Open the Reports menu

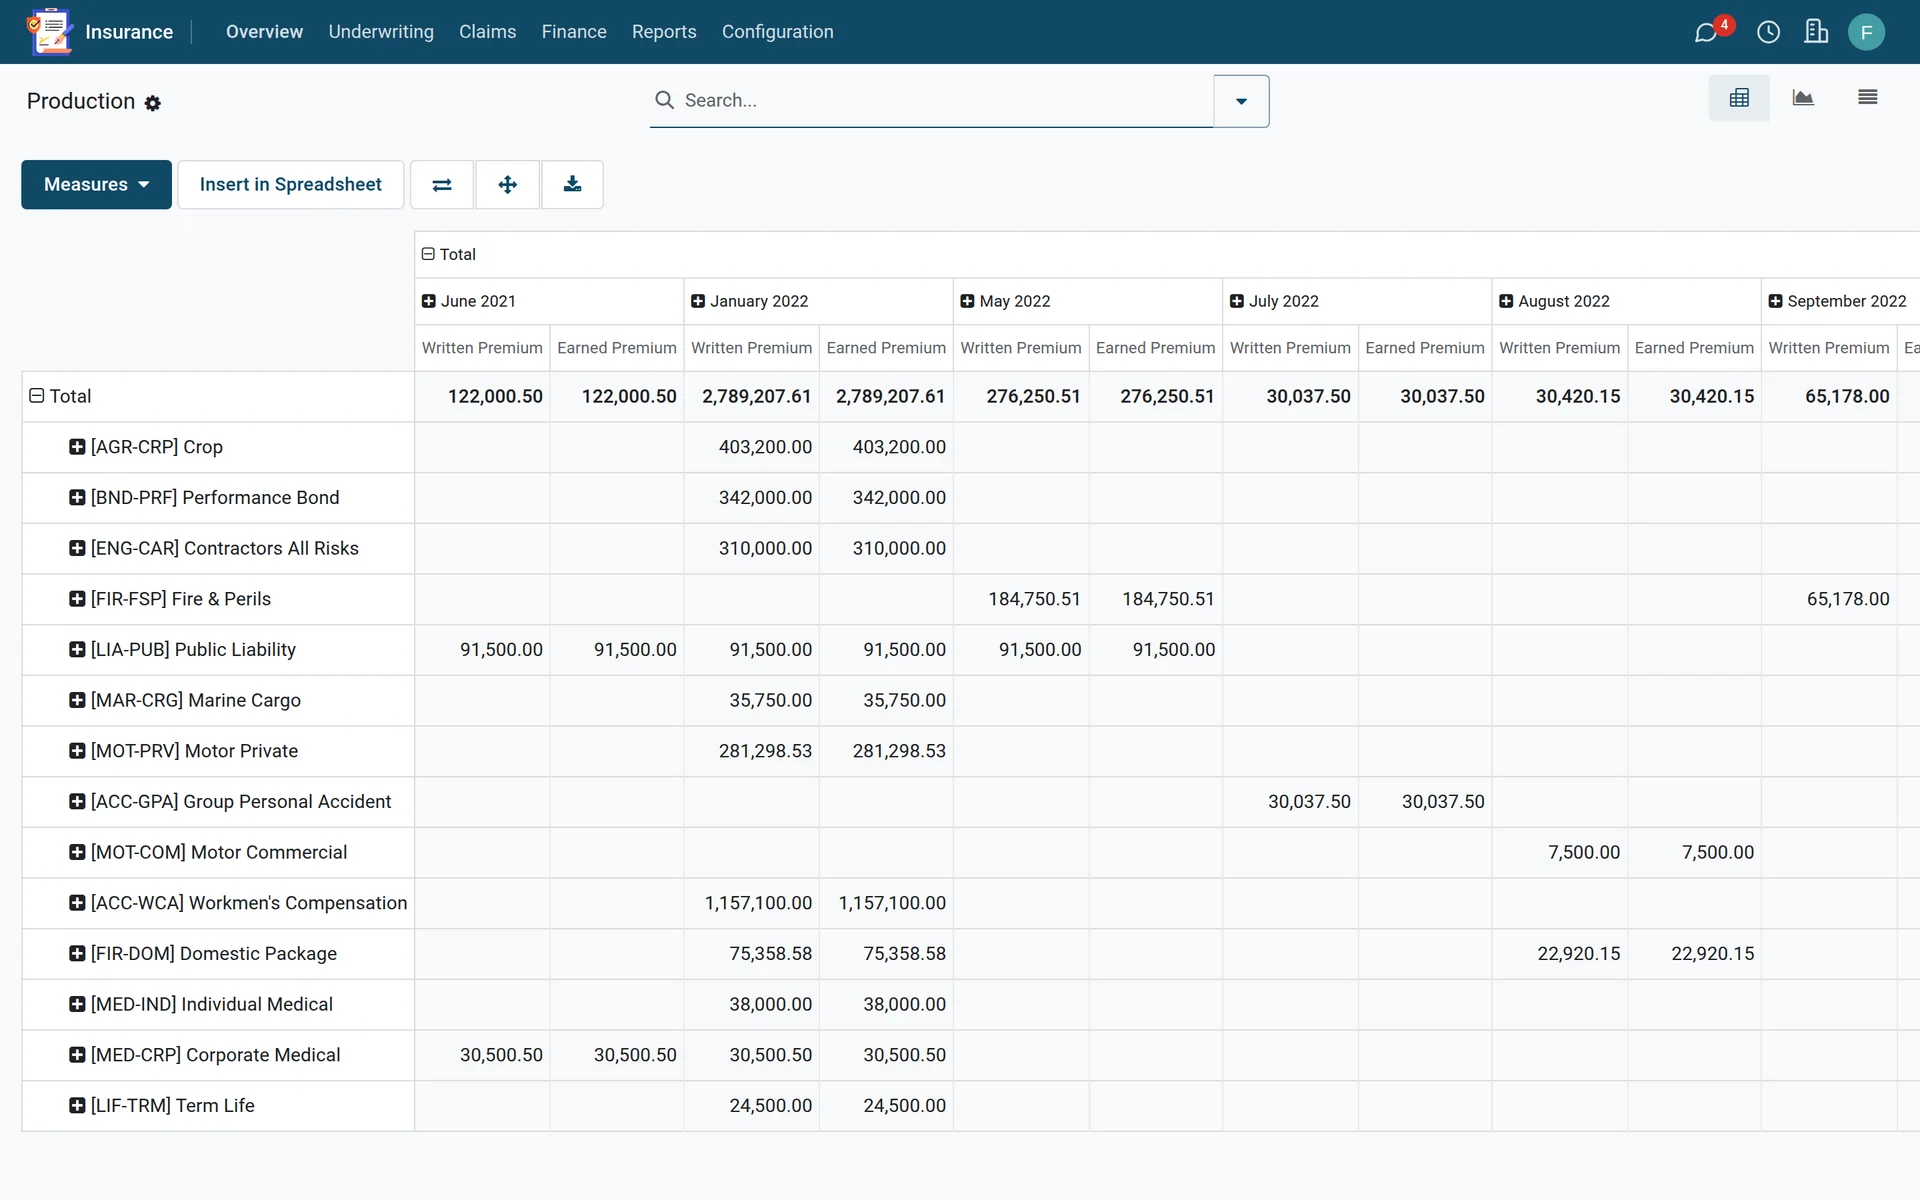[664, 32]
